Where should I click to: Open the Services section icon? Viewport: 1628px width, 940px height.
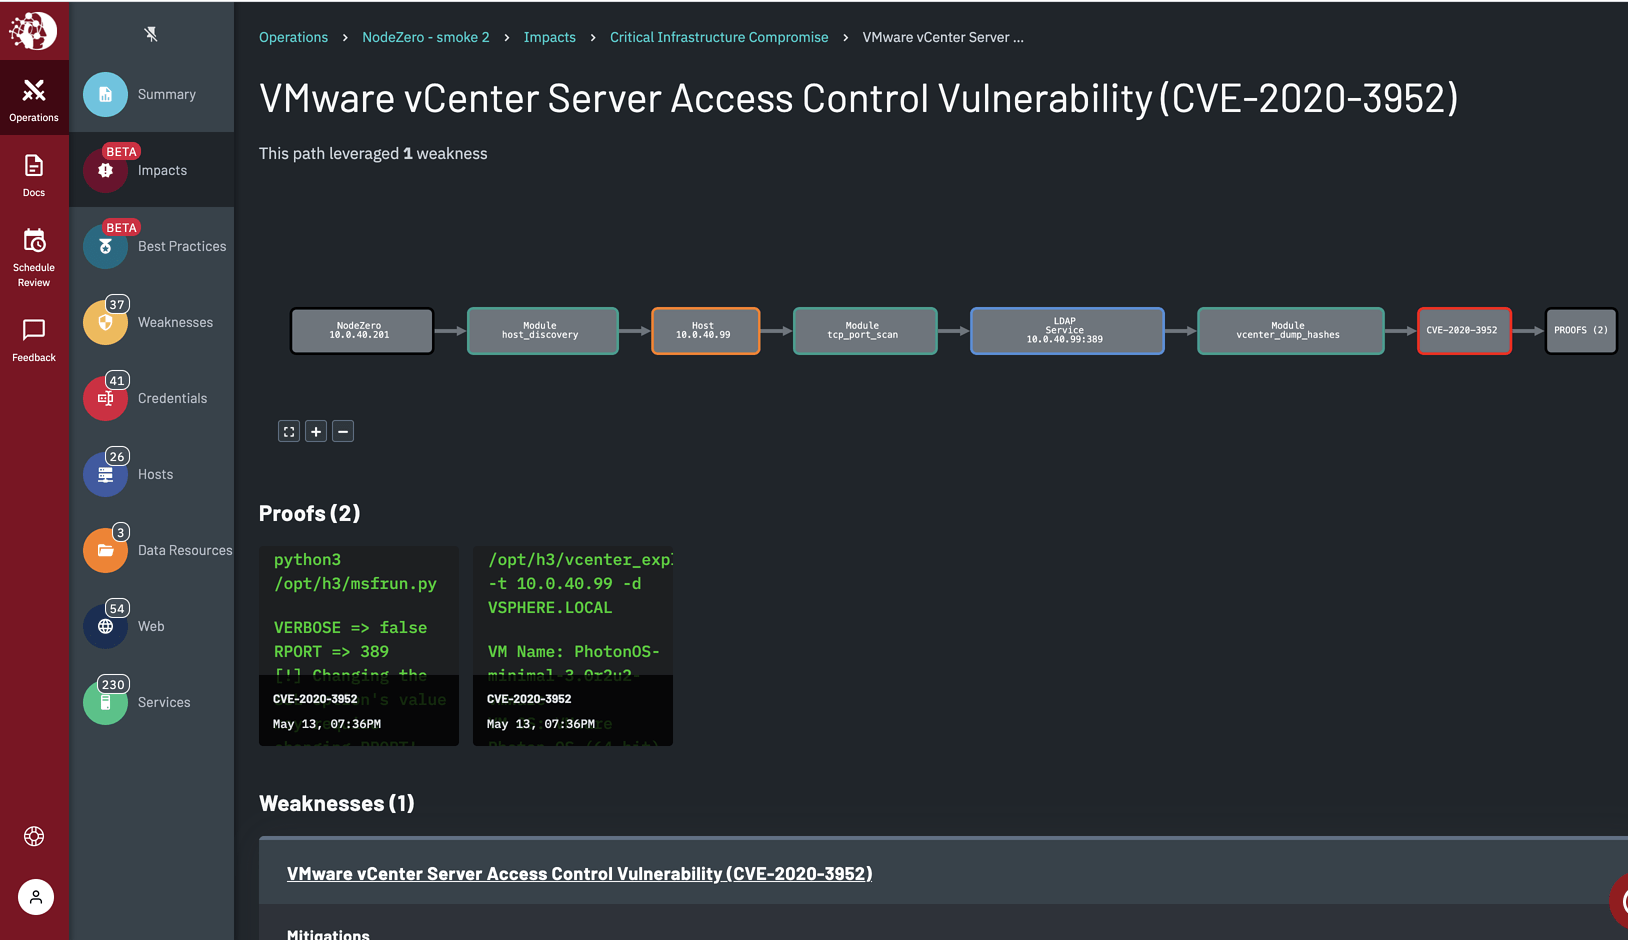pyautogui.click(x=106, y=702)
